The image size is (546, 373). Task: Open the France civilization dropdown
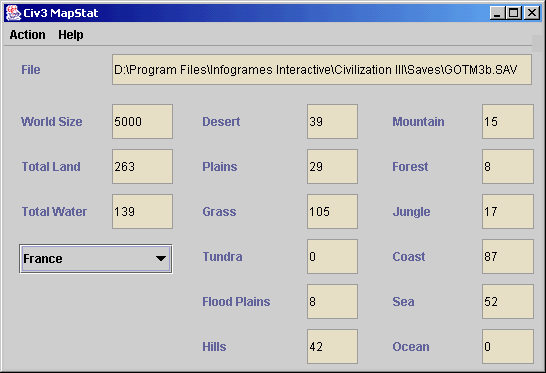point(96,259)
